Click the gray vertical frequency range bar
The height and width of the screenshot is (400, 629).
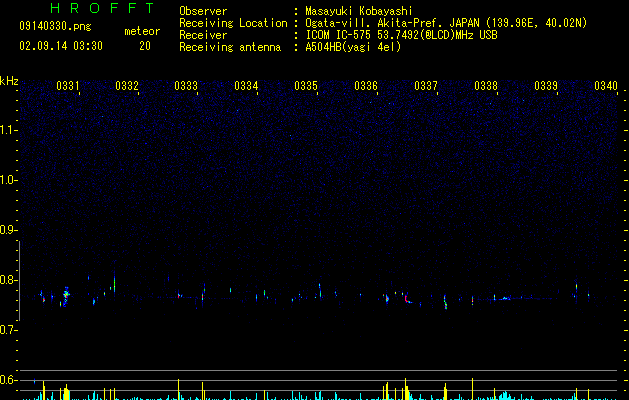pos(20,280)
